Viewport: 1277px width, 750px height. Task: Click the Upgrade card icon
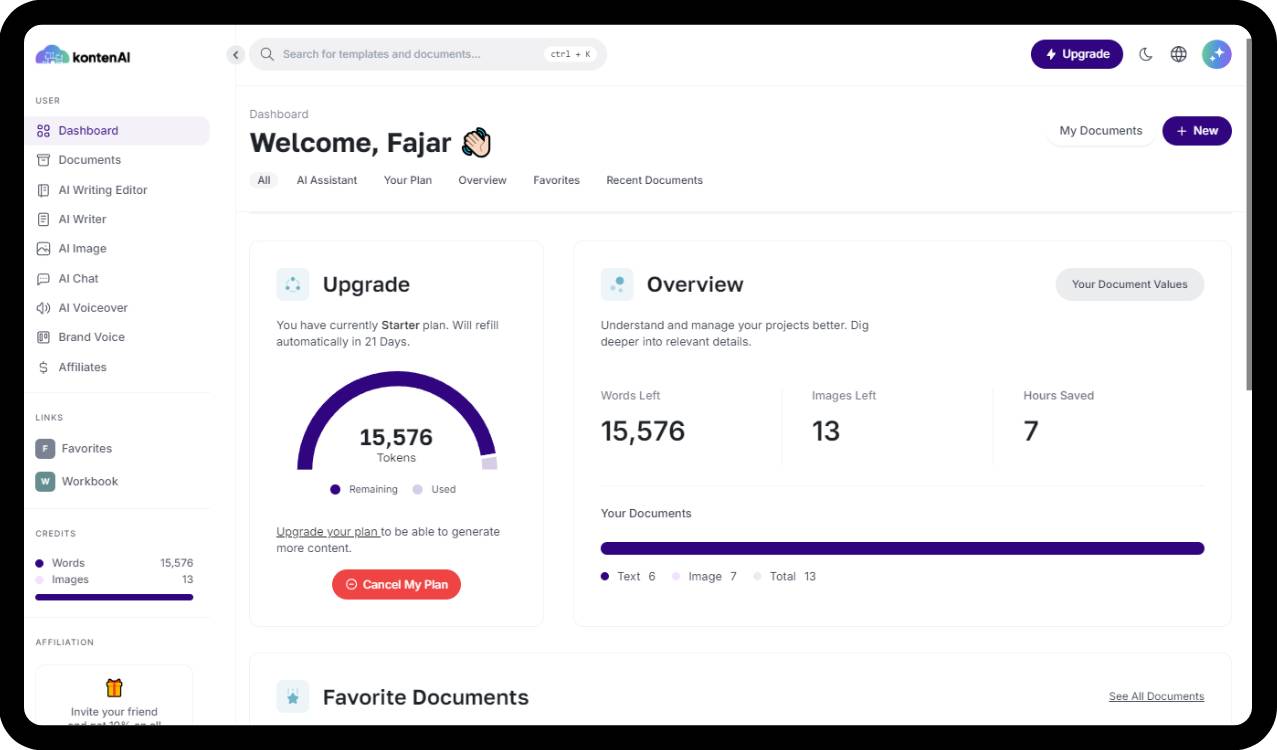293,284
